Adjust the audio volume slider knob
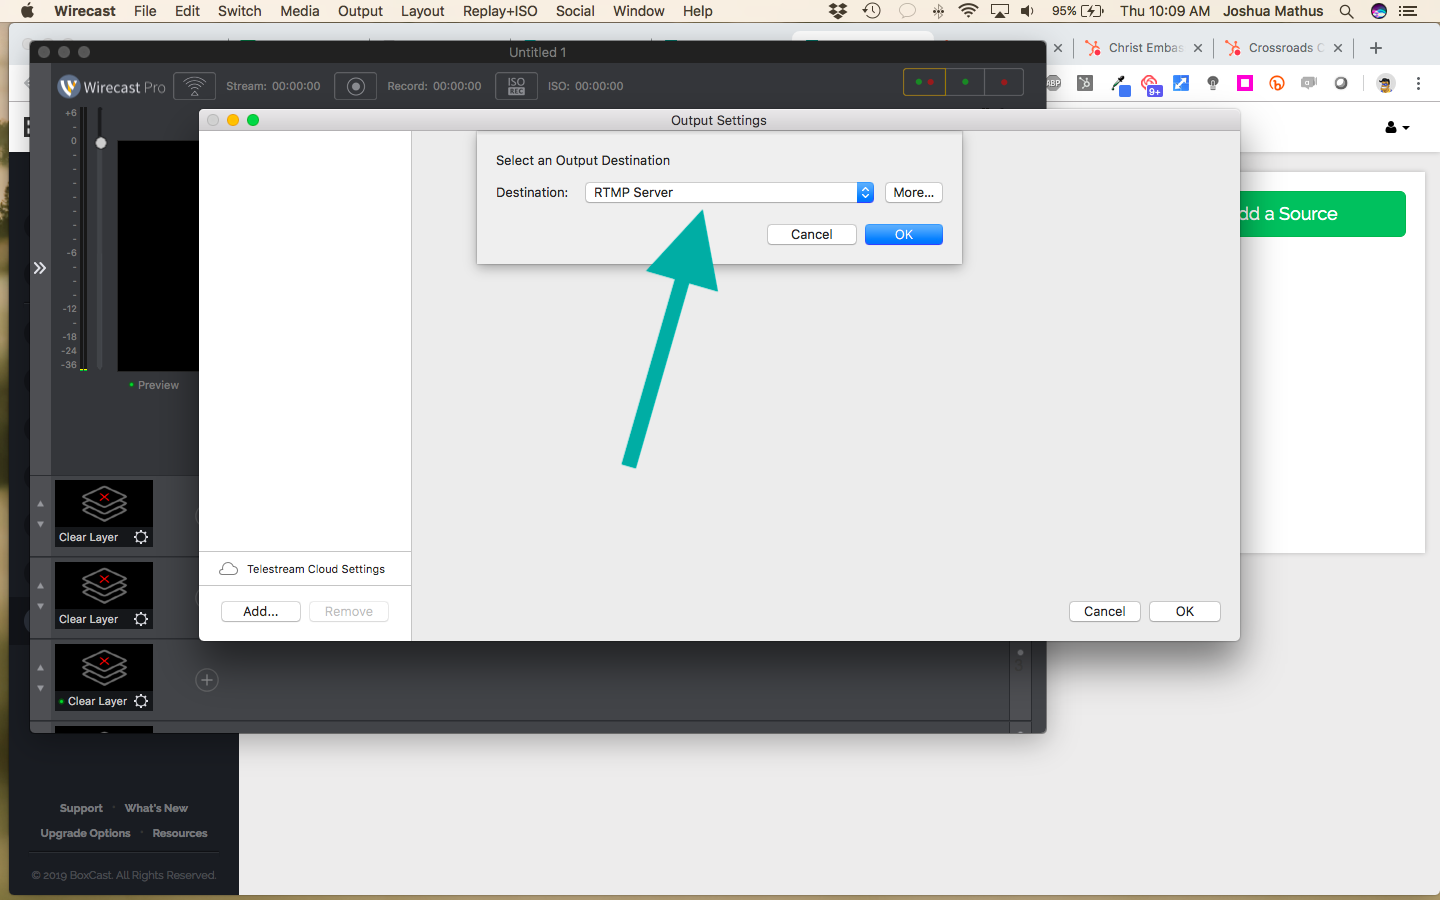 click(x=101, y=143)
